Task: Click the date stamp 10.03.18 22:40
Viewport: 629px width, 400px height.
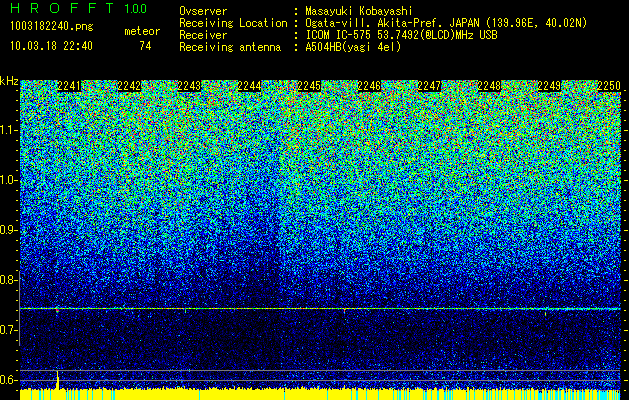Action: tap(51, 46)
